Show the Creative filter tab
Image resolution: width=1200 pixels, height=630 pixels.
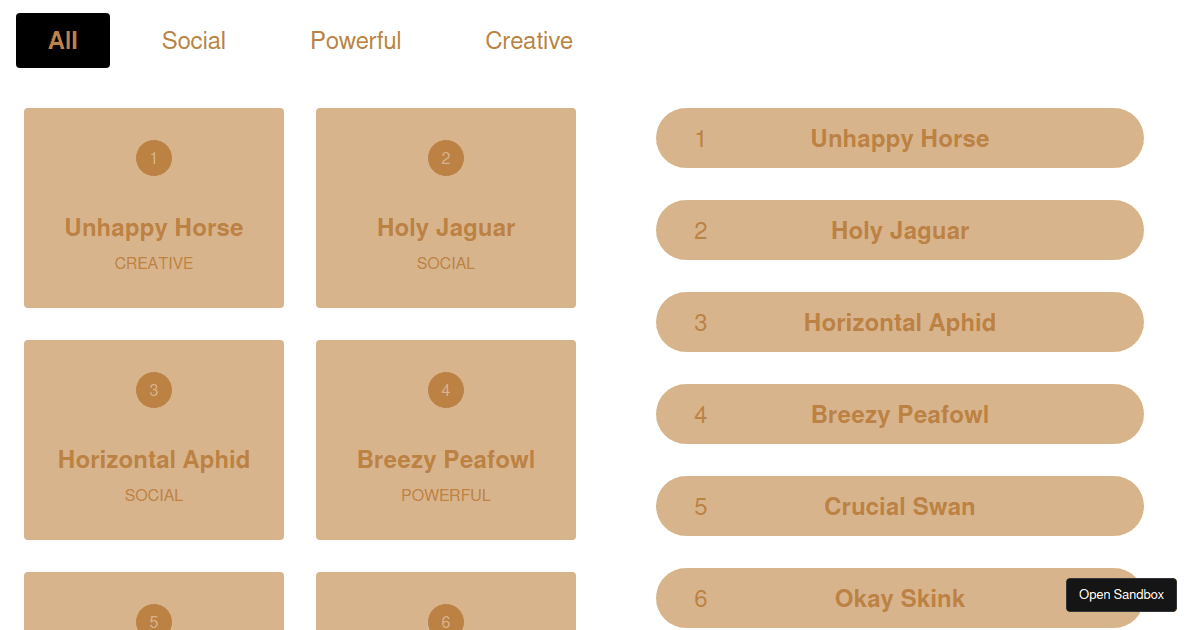529,41
